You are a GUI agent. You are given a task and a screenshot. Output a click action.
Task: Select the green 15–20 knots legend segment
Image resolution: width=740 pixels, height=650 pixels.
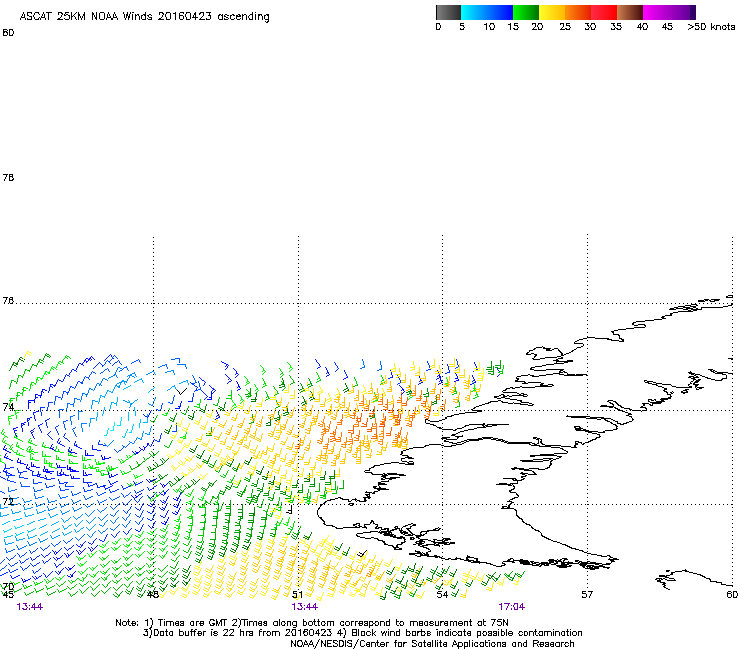[x=526, y=12]
